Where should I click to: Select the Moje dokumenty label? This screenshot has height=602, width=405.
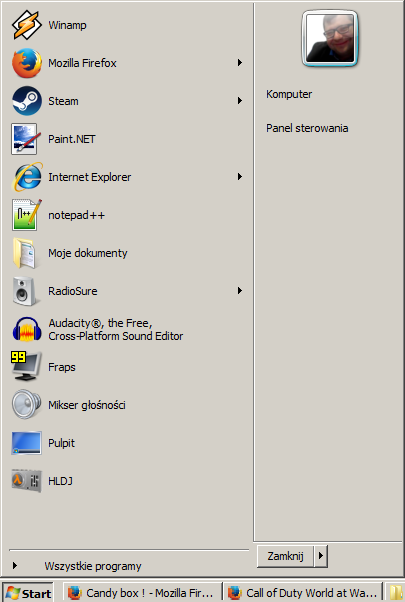tap(88, 253)
